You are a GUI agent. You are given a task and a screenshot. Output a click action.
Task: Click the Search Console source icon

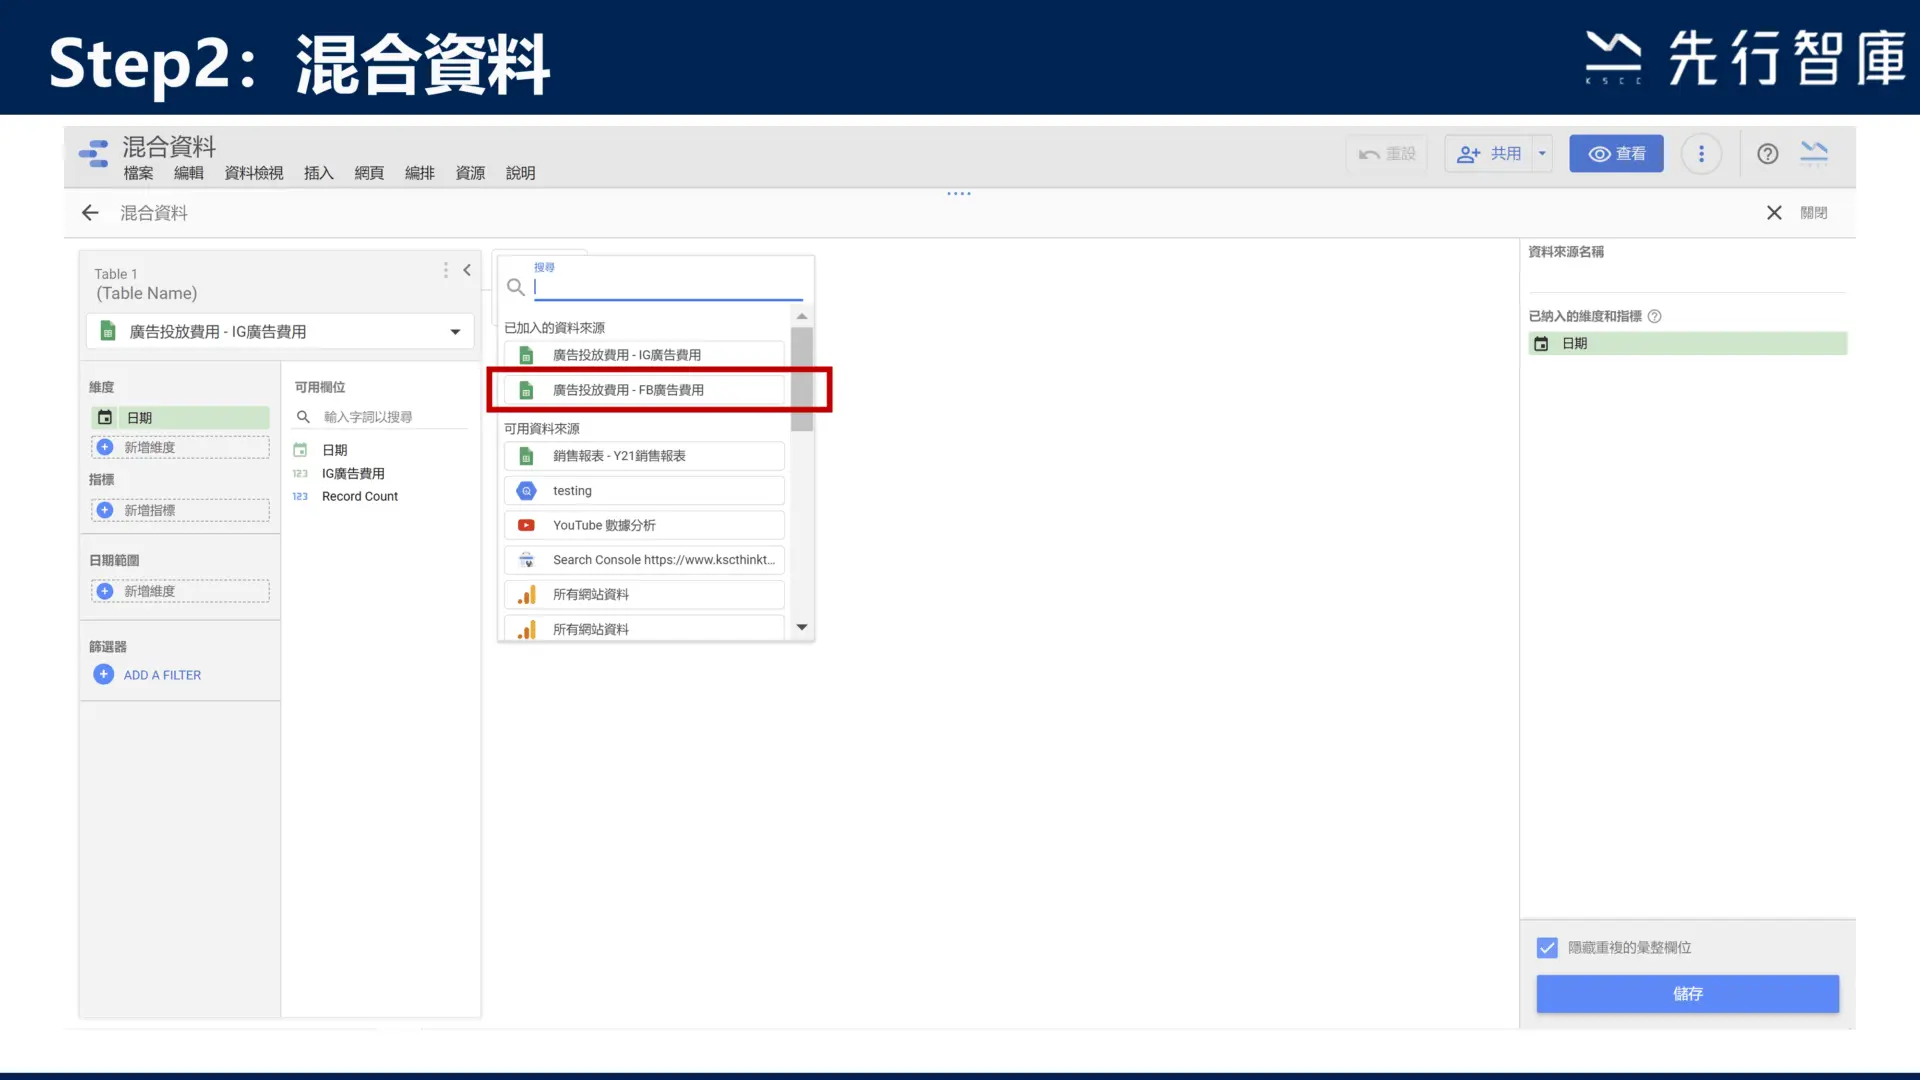click(526, 560)
